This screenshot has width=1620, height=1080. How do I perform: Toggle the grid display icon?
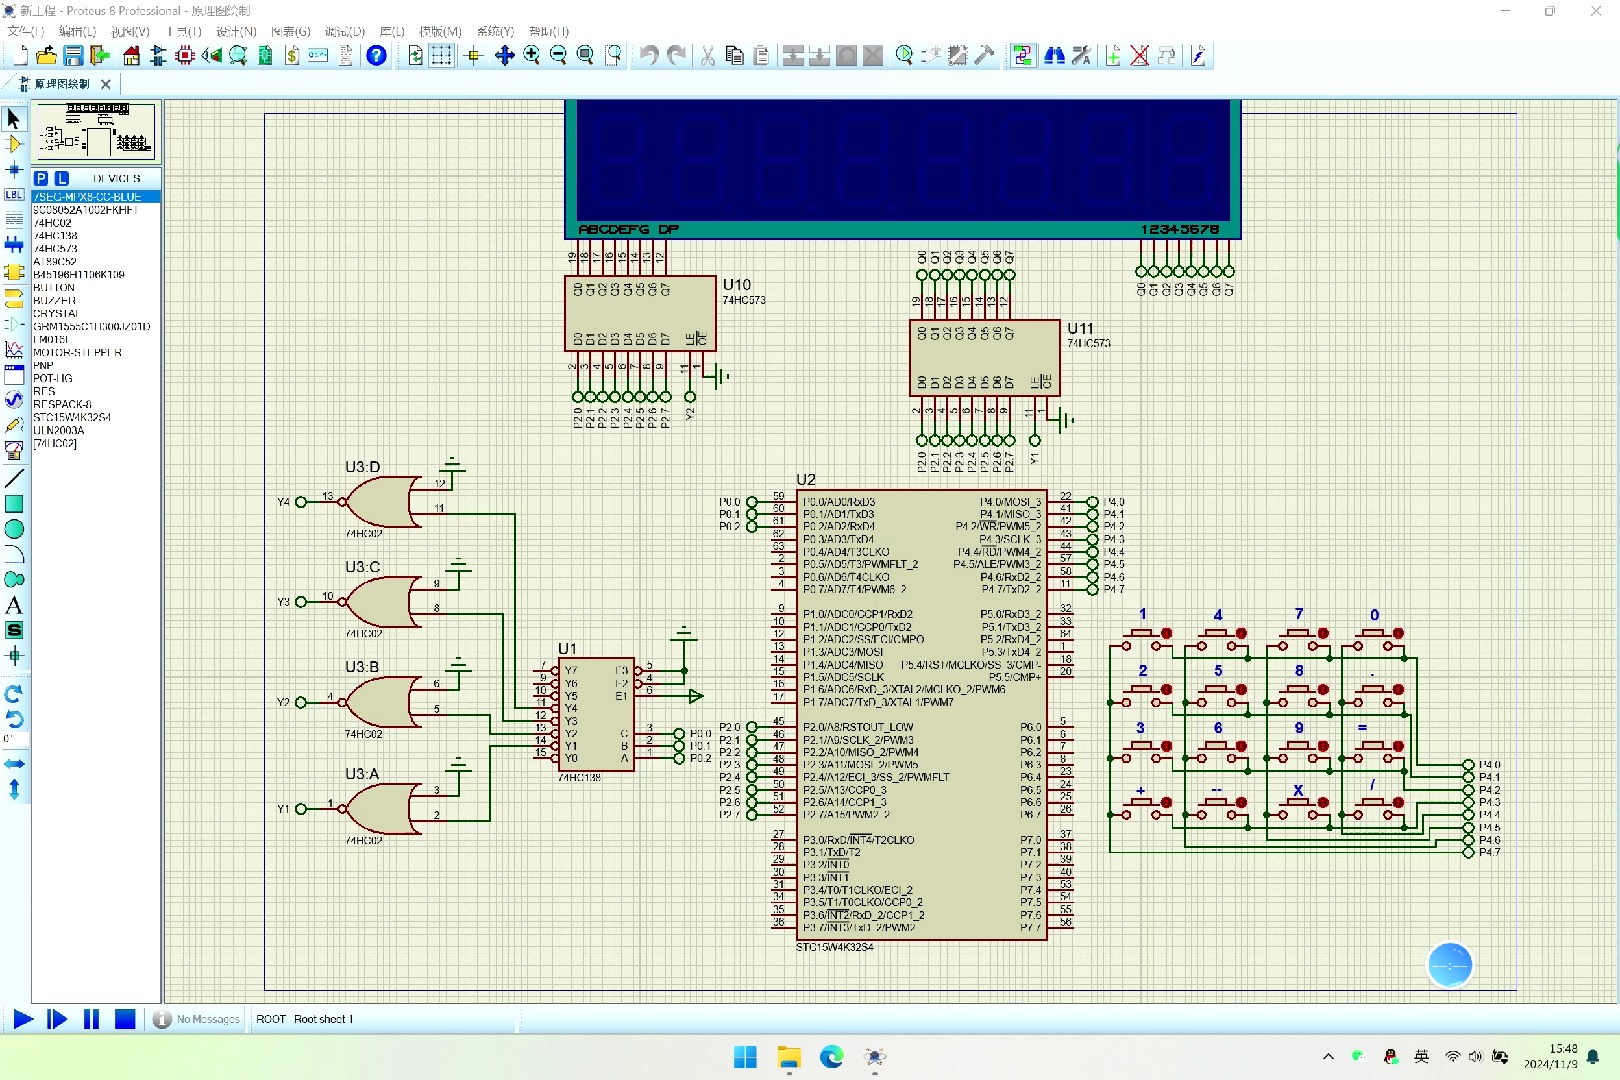(x=441, y=56)
